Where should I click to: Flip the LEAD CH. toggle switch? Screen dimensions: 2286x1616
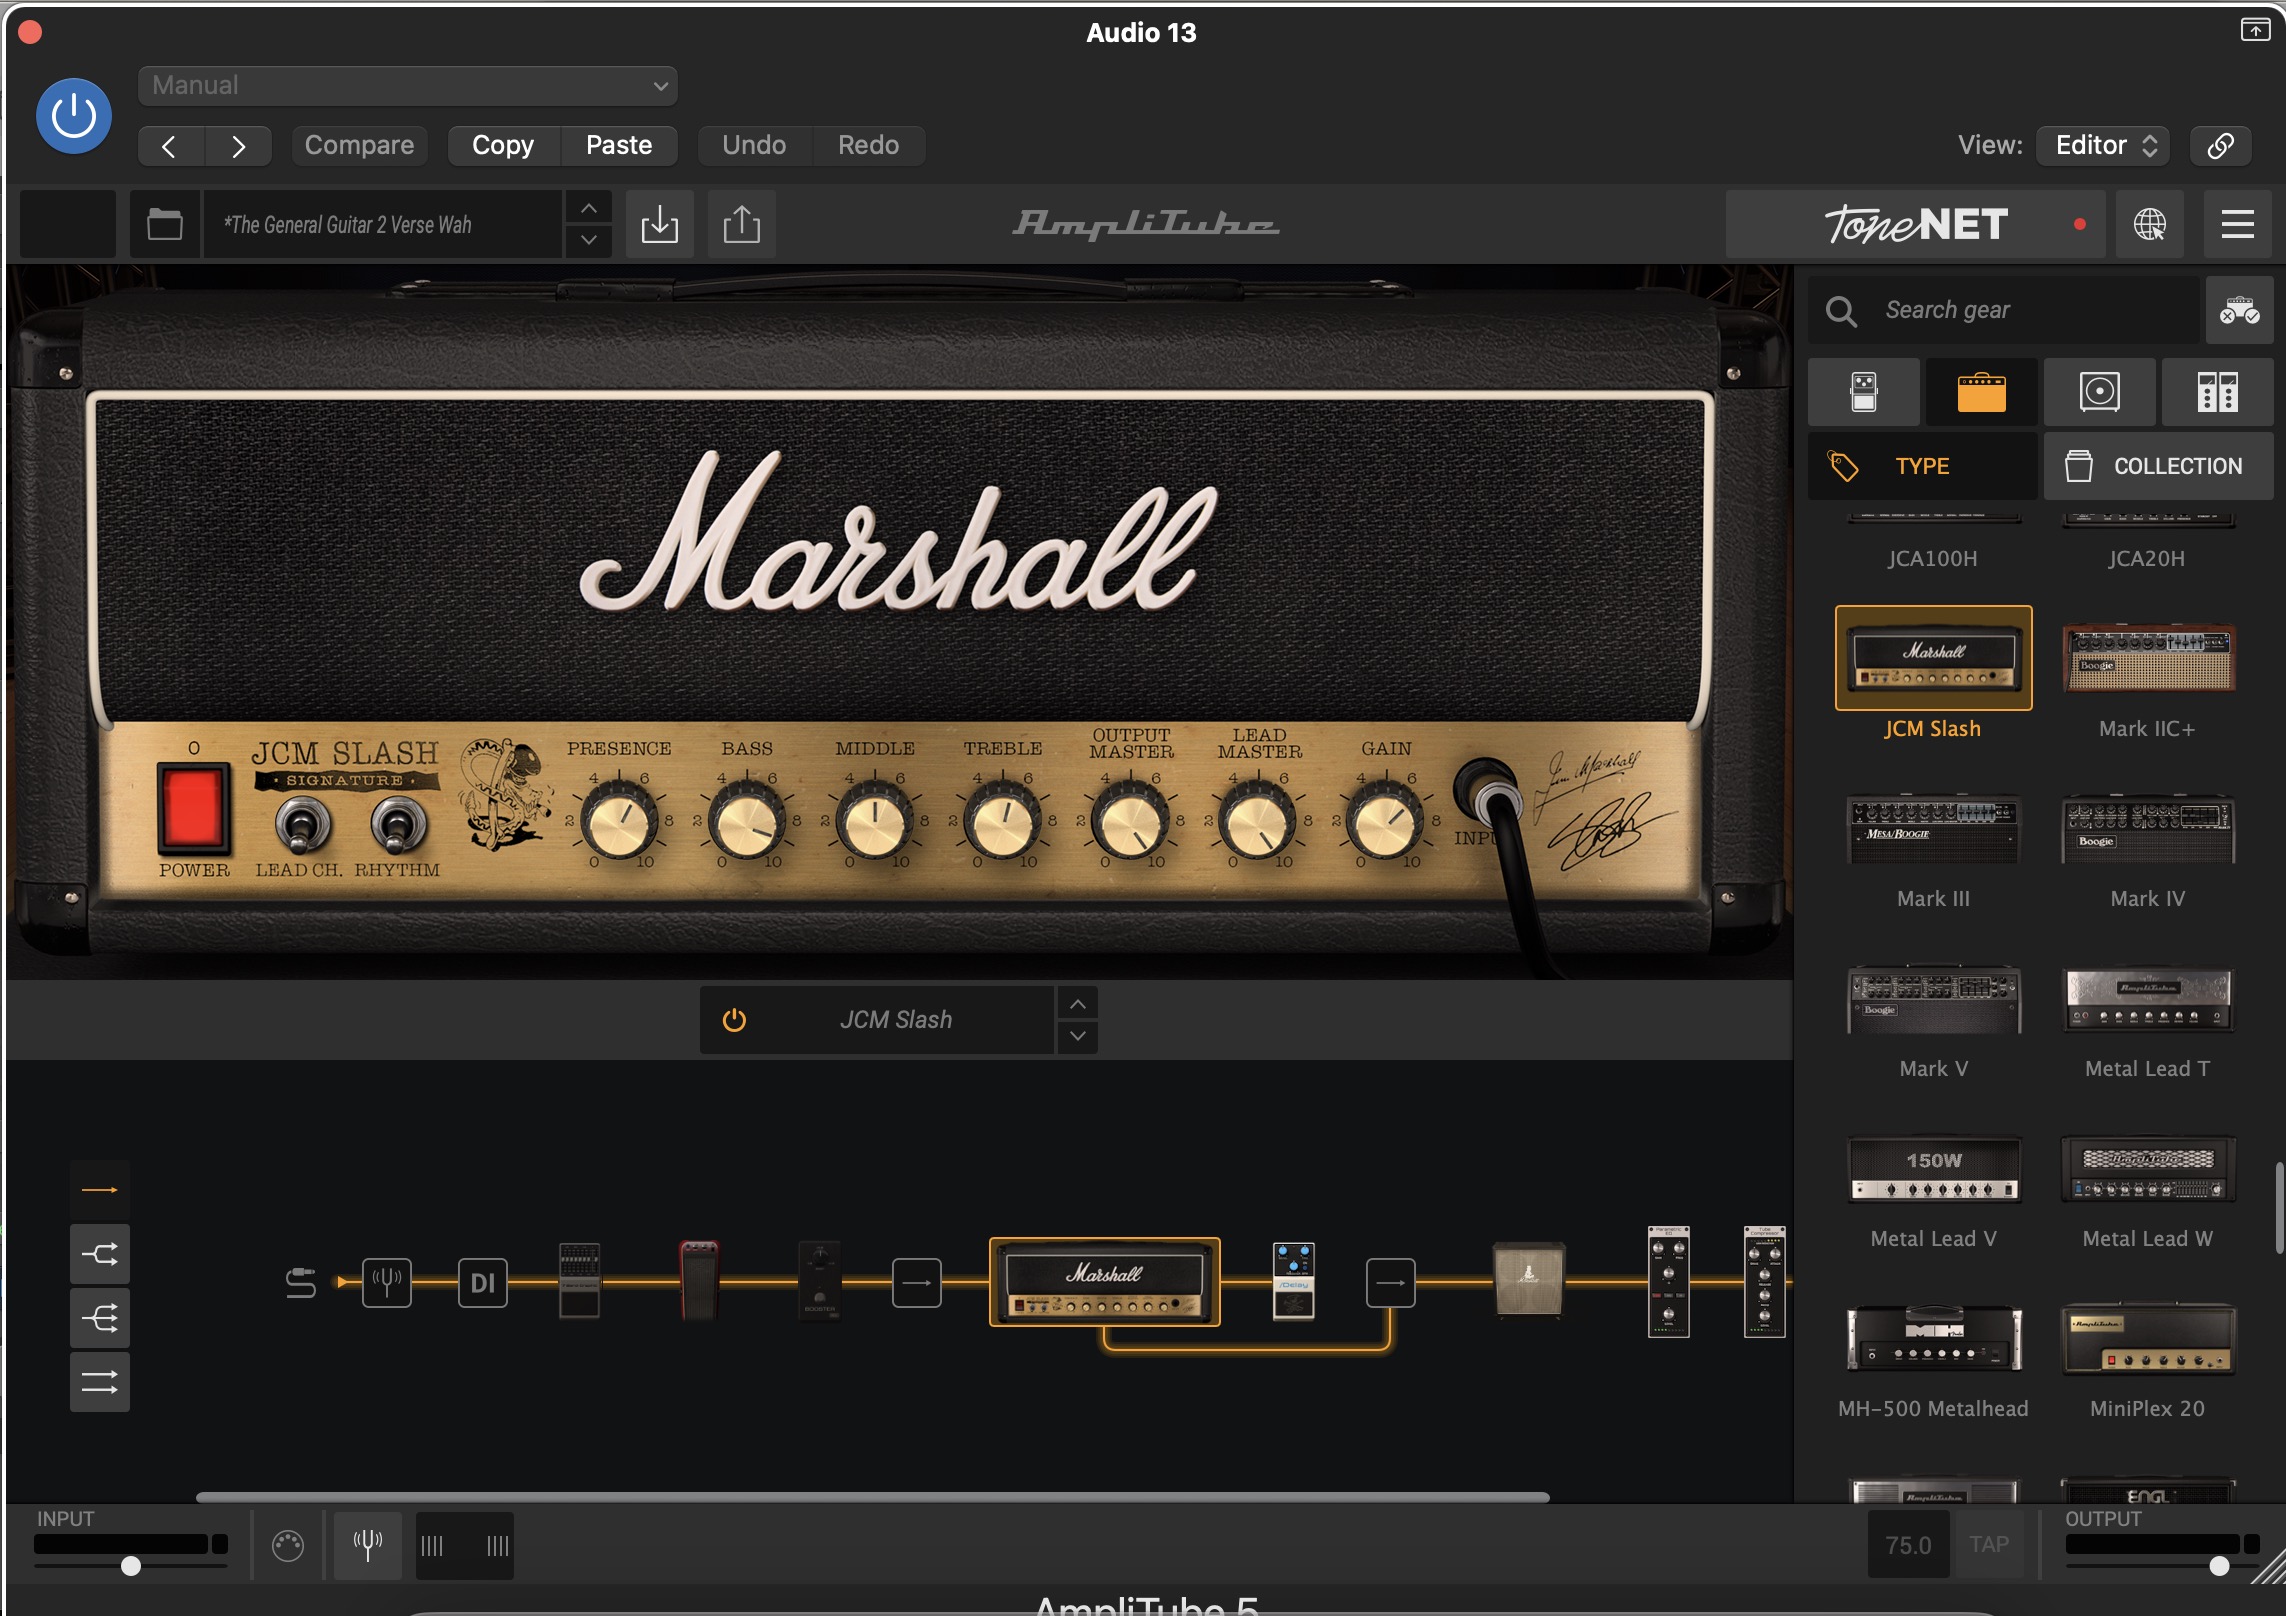302,826
